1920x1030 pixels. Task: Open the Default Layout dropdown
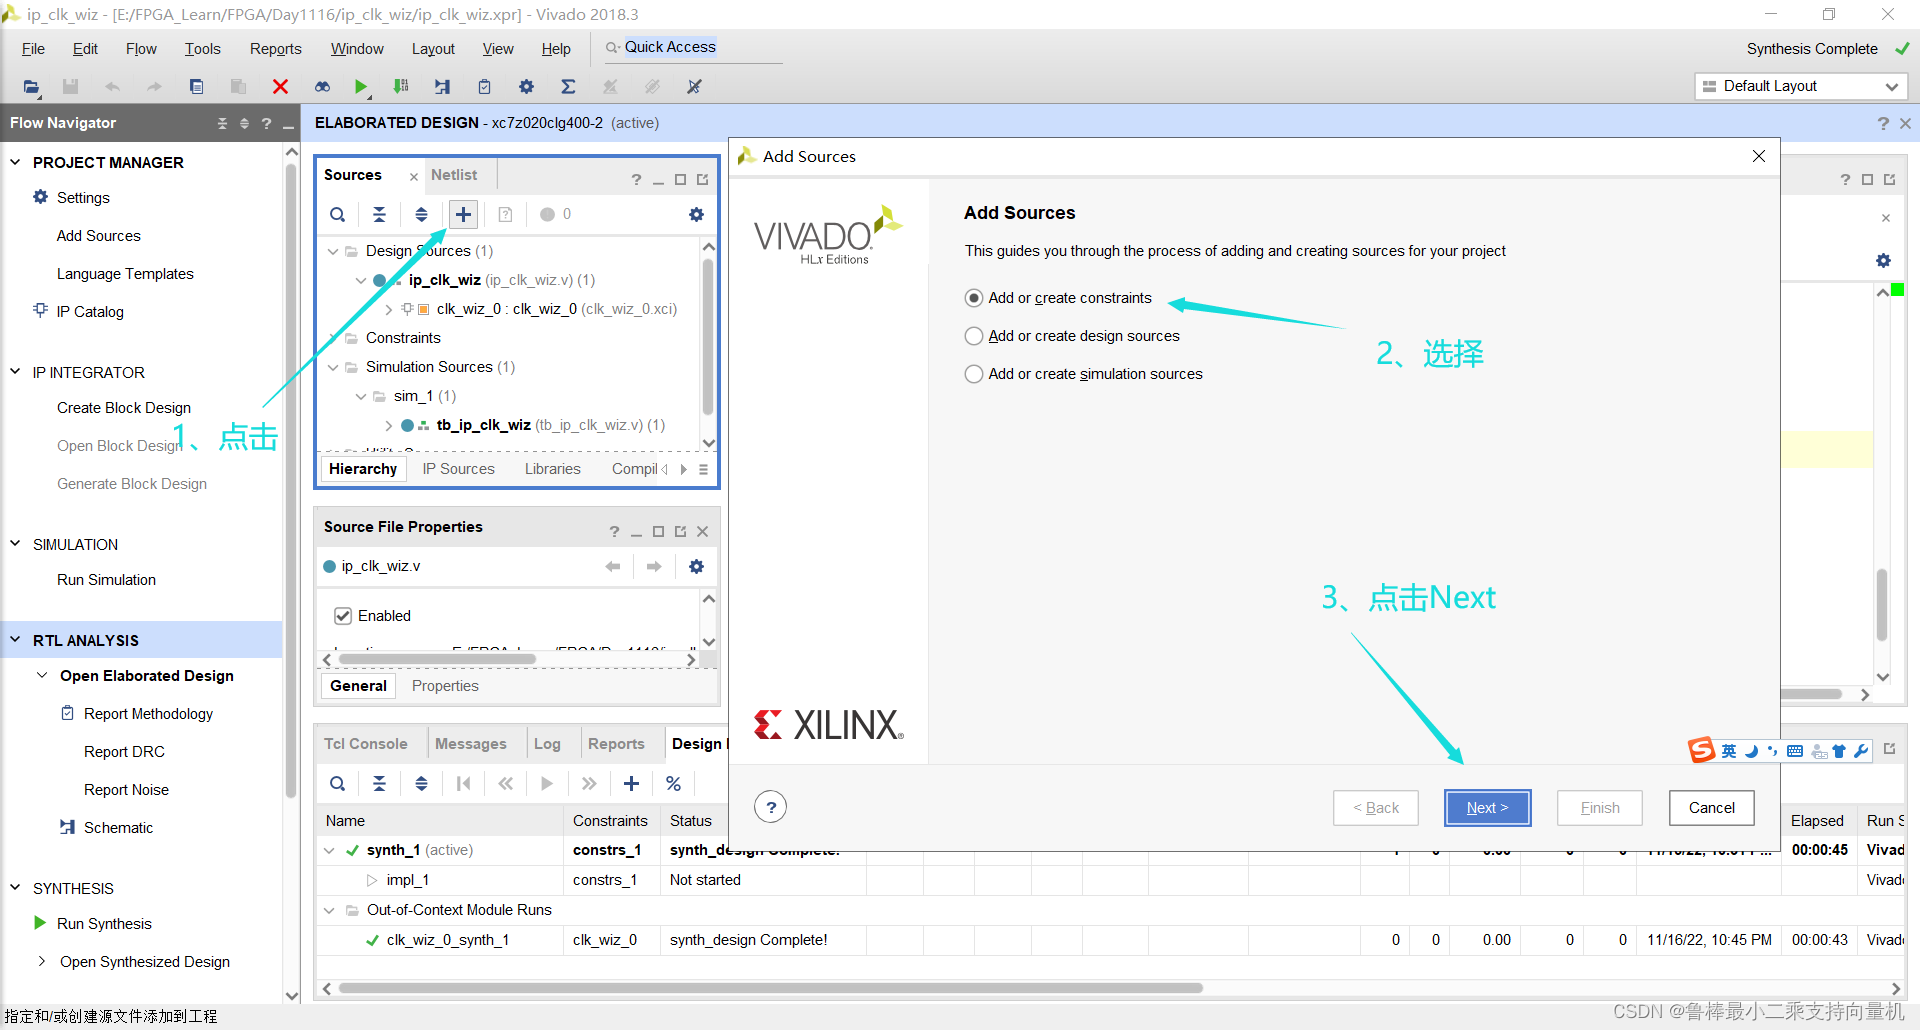(x=1801, y=86)
